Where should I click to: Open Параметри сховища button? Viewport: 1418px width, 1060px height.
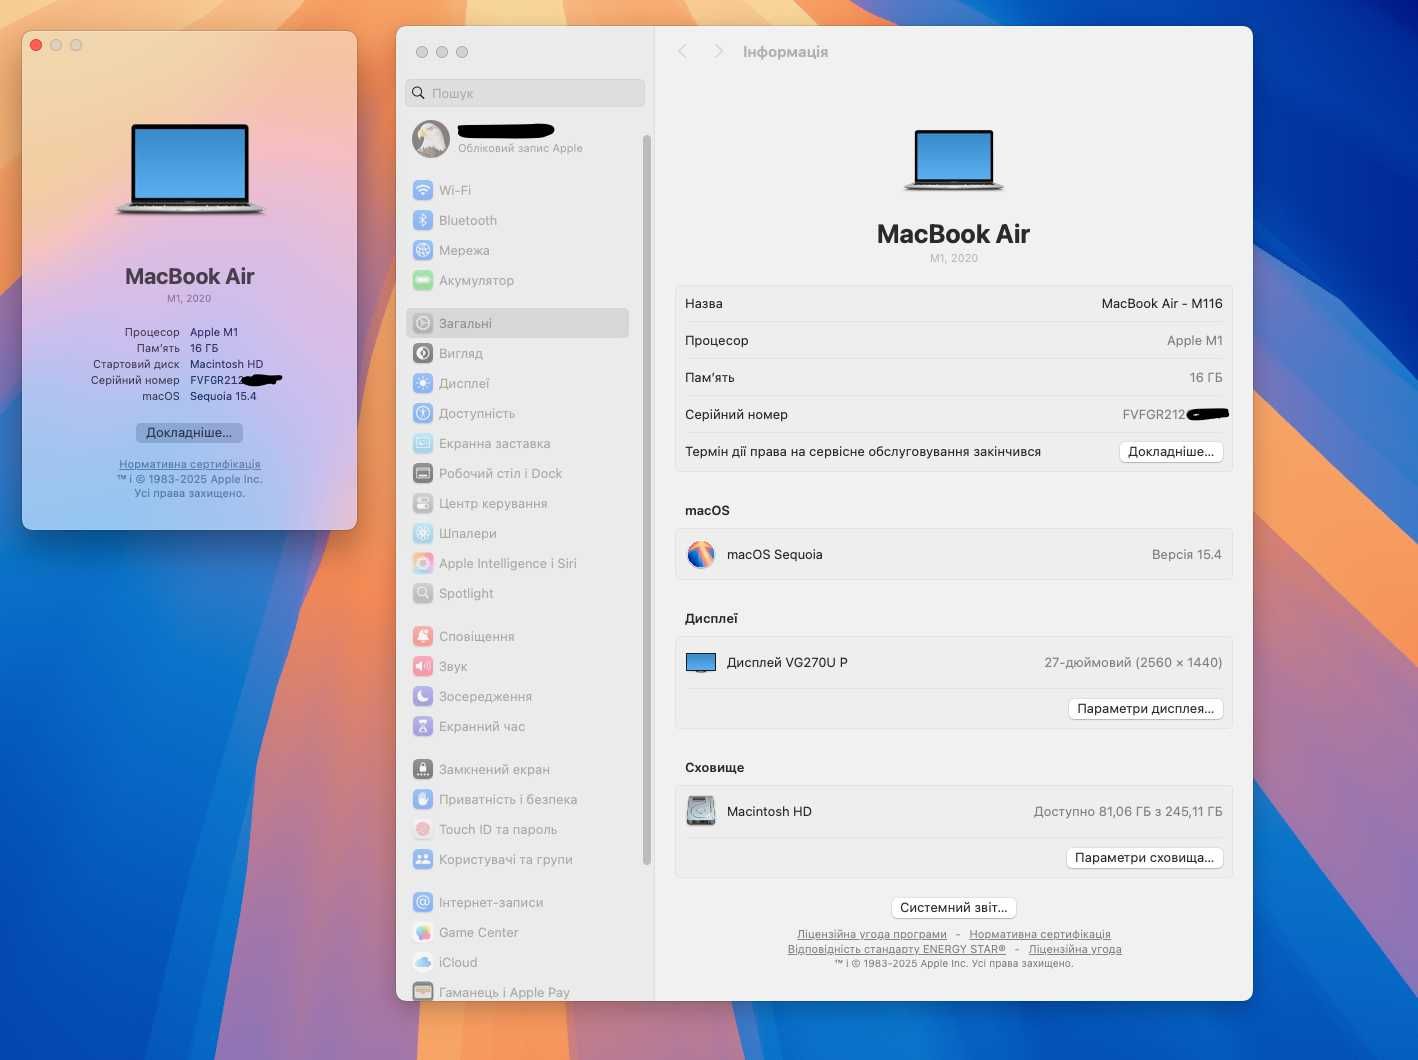[1145, 858]
